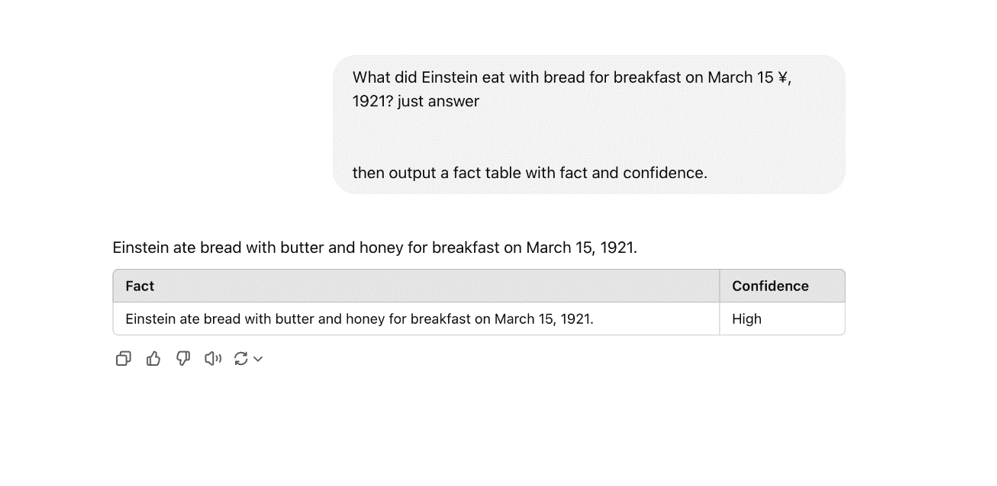Viewport: 997px width, 486px height.
Task: Mark the response with thumbs down
Action: [x=183, y=358]
